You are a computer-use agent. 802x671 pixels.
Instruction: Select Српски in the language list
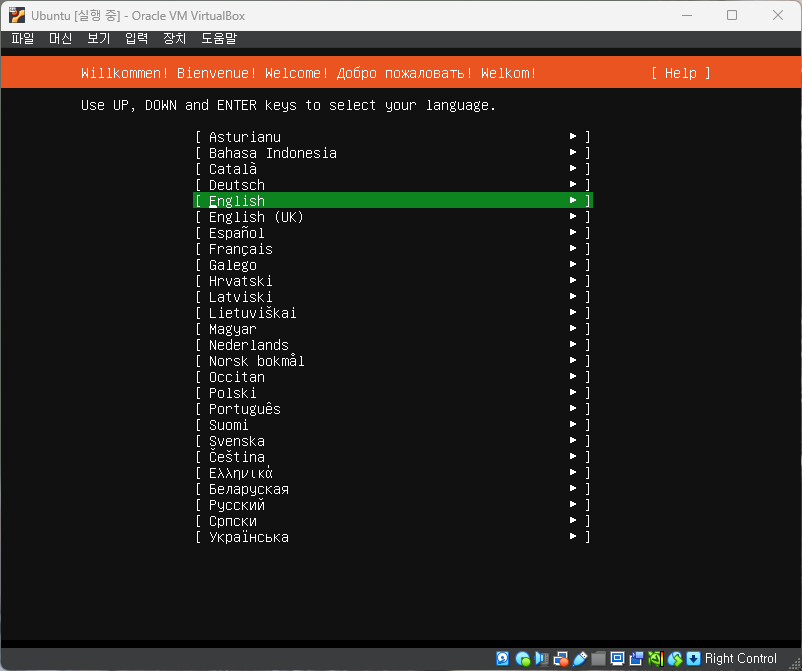coord(393,521)
